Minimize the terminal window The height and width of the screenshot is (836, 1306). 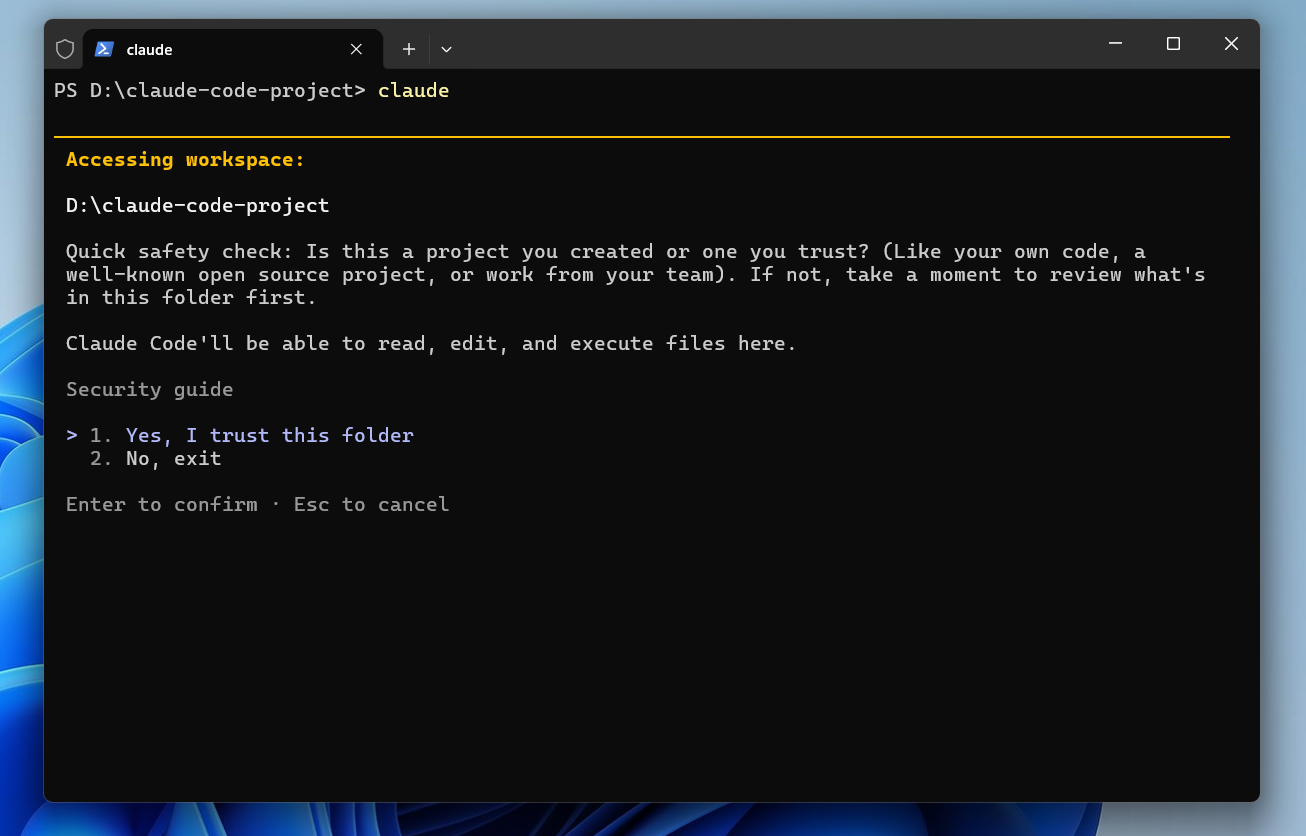(1116, 44)
